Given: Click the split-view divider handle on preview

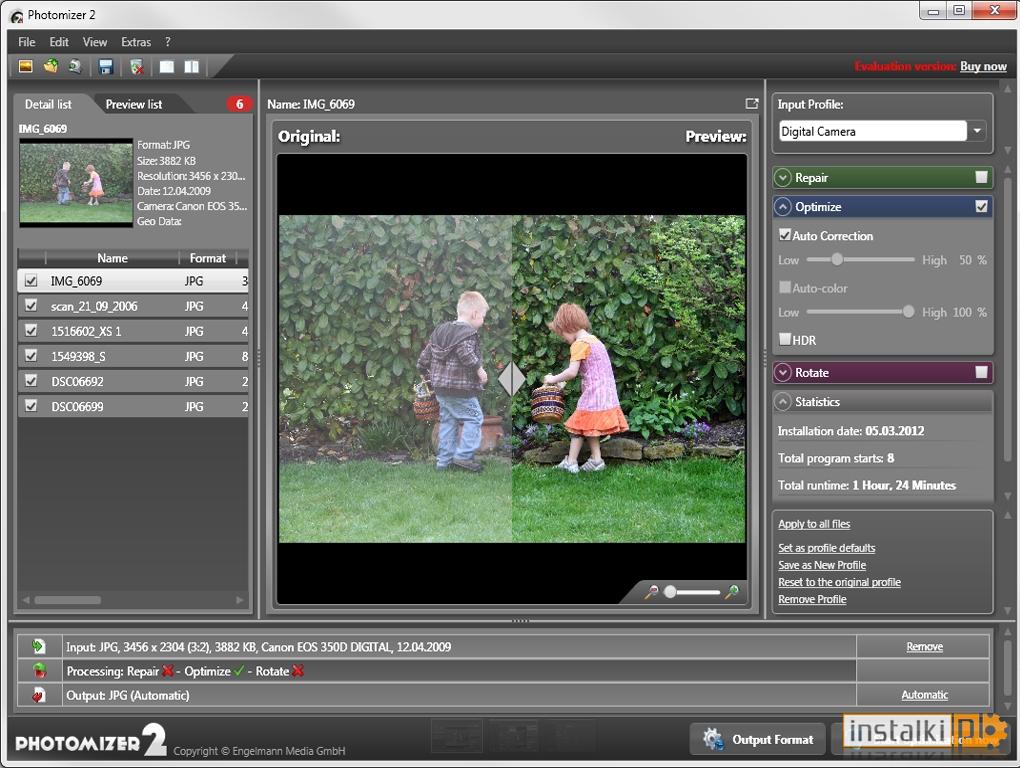Looking at the screenshot, I should (512, 379).
